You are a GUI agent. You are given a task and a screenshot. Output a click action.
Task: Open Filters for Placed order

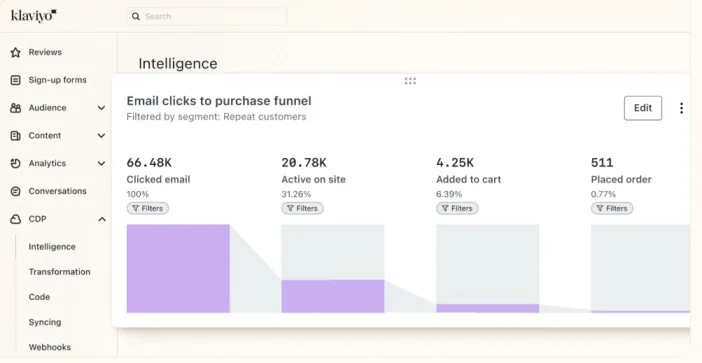(612, 208)
